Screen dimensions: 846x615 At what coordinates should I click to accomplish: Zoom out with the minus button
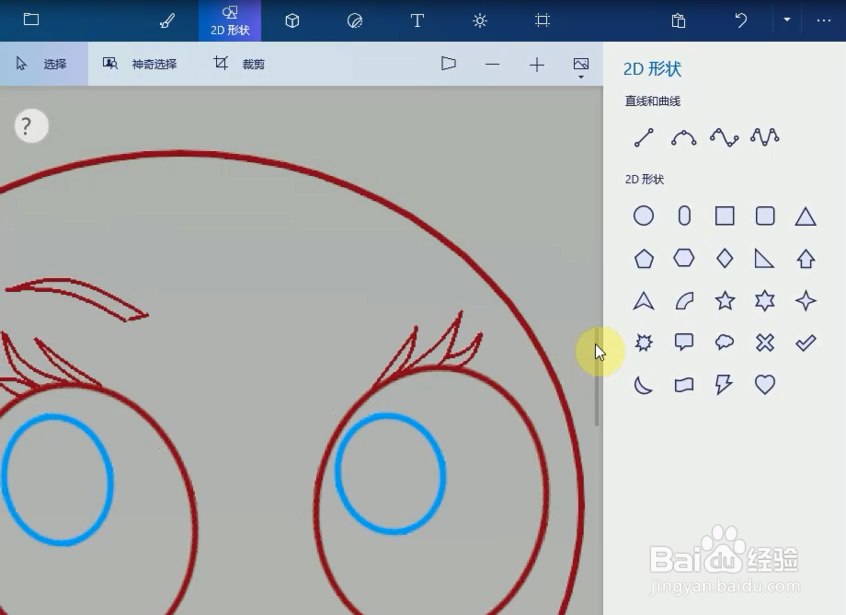tap(492, 65)
